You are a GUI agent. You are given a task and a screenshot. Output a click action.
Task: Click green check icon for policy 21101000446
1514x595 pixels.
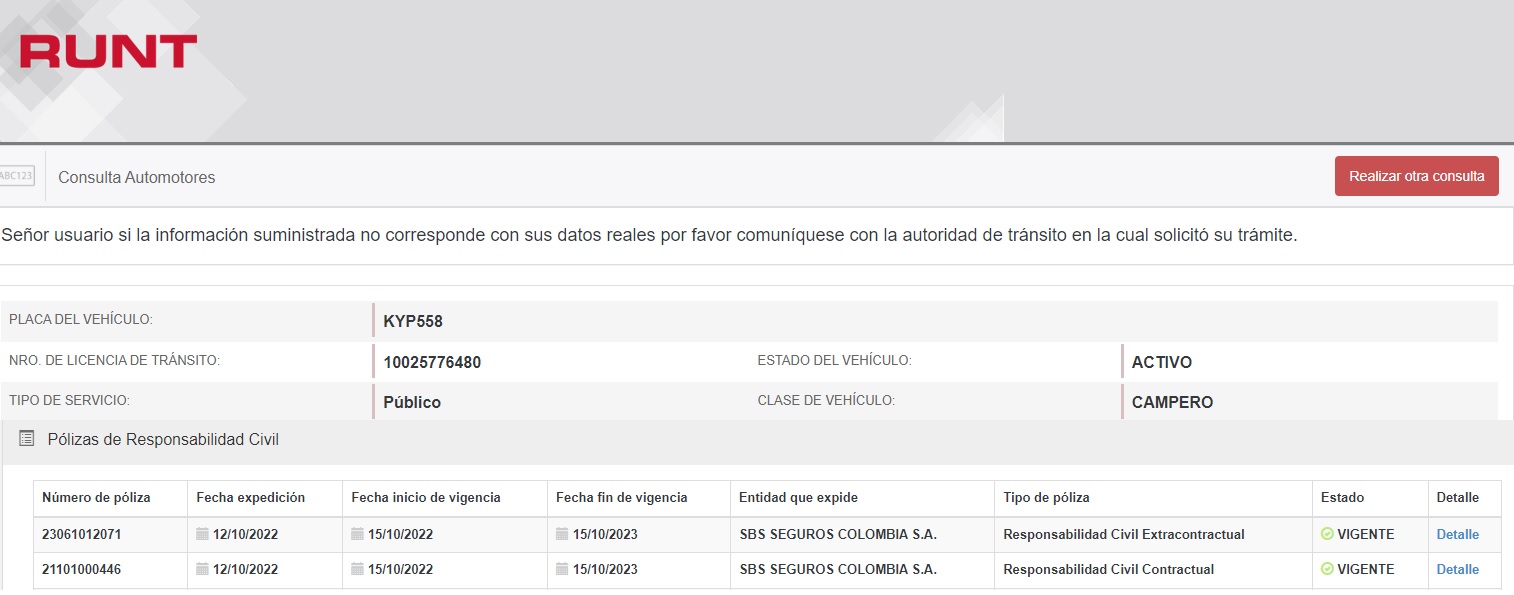(x=1327, y=569)
